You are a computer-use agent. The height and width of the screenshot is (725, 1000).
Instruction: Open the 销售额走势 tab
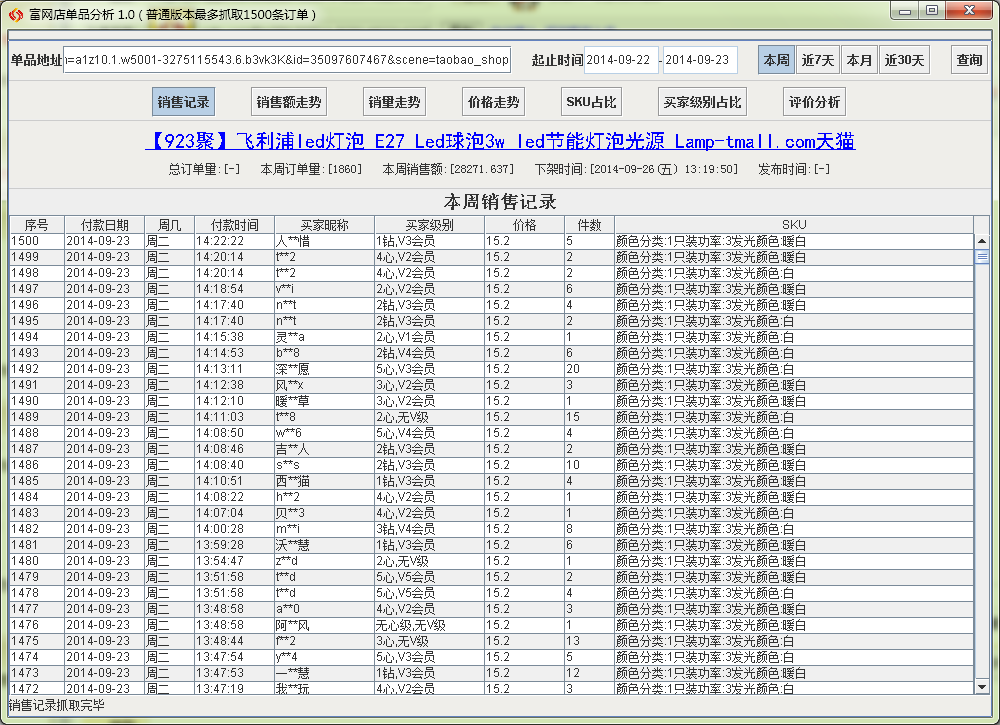point(288,102)
